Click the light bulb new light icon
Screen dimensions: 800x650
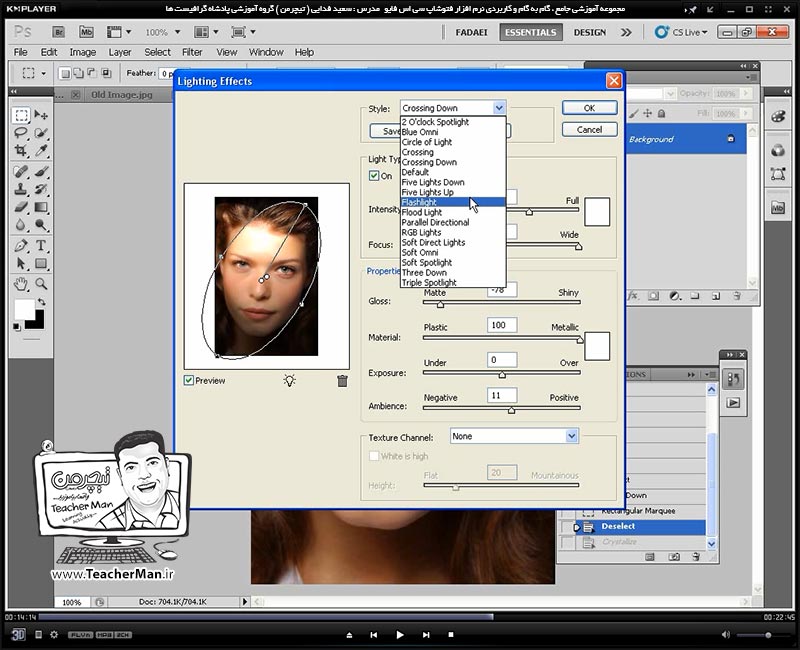[290, 381]
